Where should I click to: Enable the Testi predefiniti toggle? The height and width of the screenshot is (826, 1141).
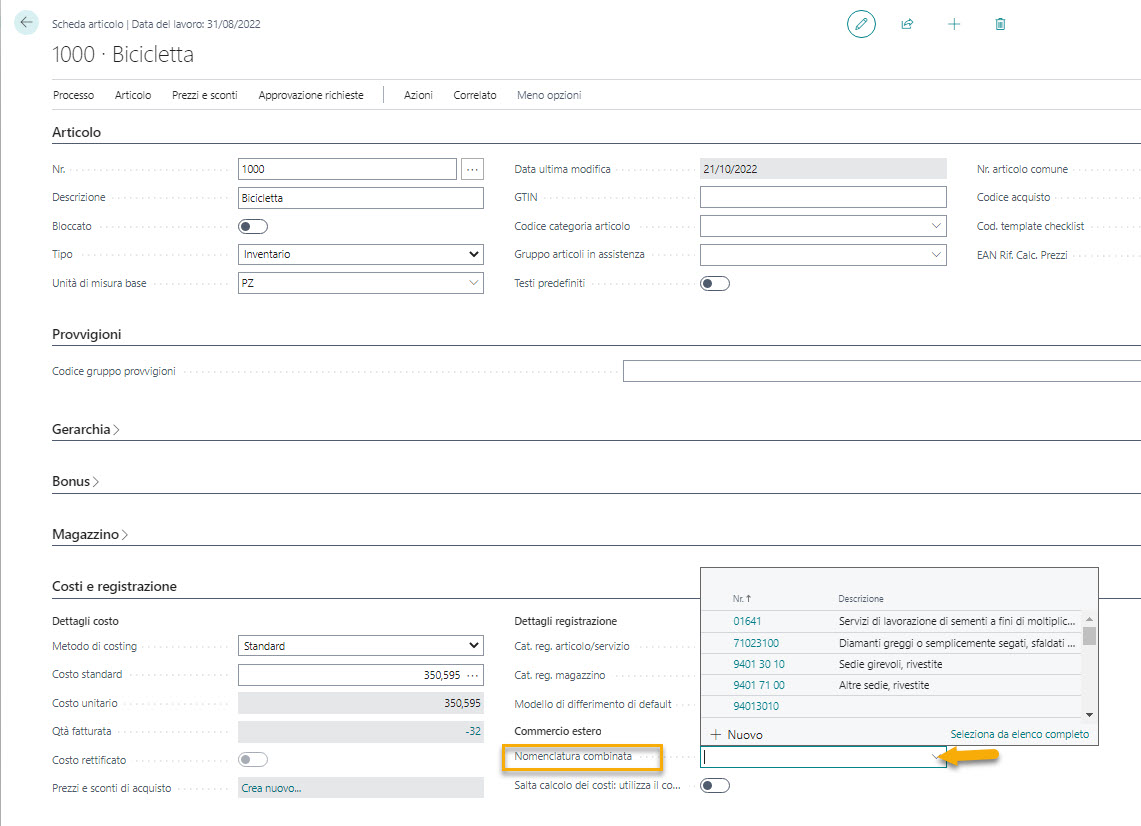click(x=715, y=284)
